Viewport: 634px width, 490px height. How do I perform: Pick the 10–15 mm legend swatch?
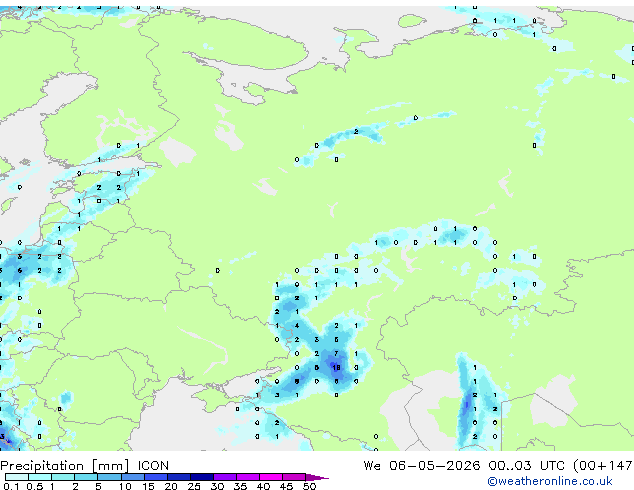pyautogui.click(x=133, y=477)
